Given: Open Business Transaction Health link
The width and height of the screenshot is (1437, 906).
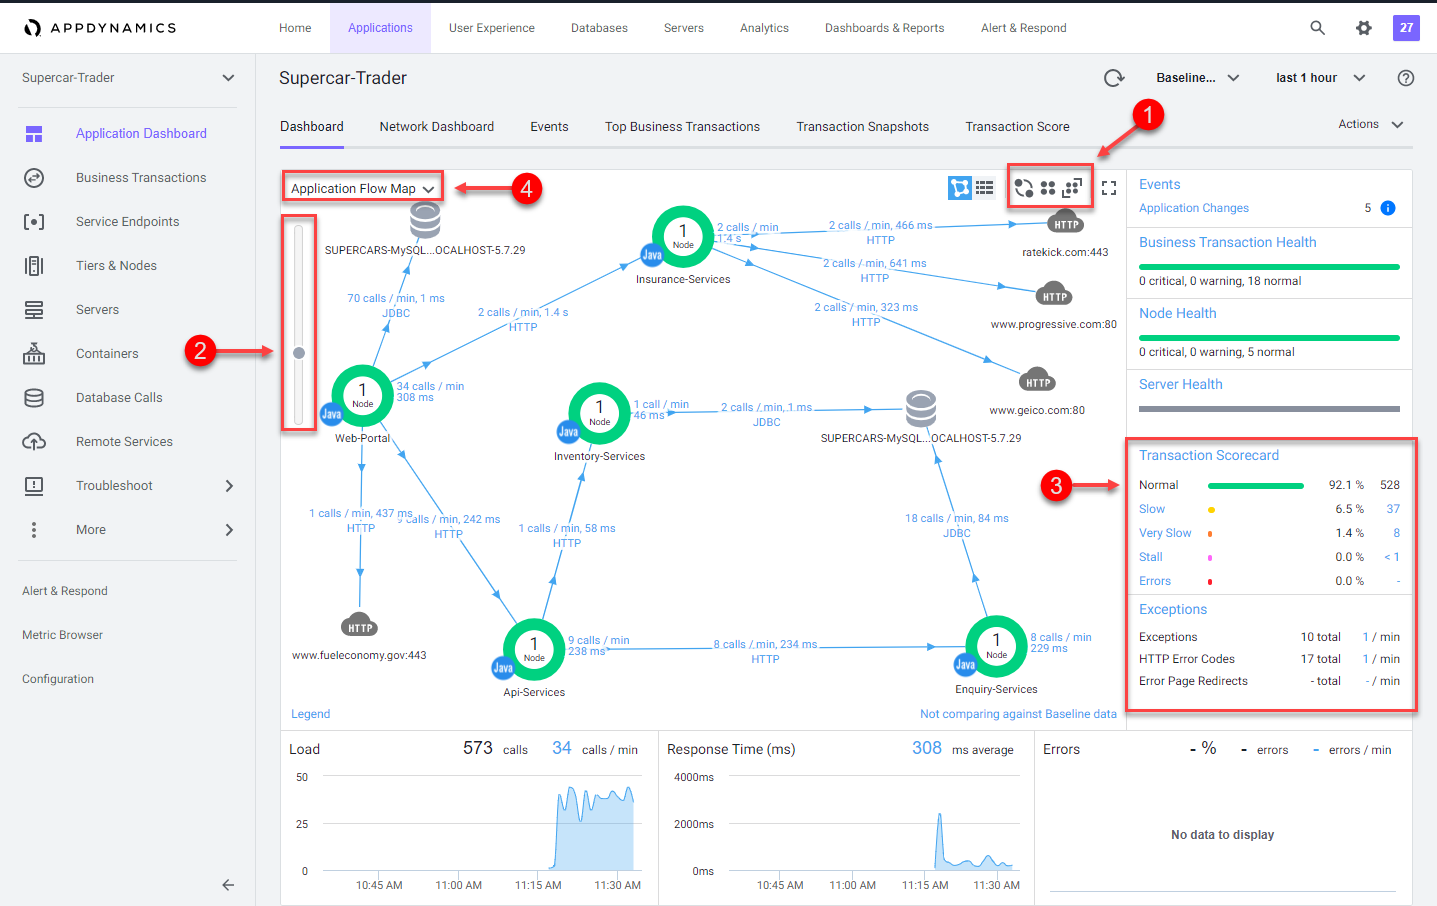Looking at the screenshot, I should click(1227, 242).
